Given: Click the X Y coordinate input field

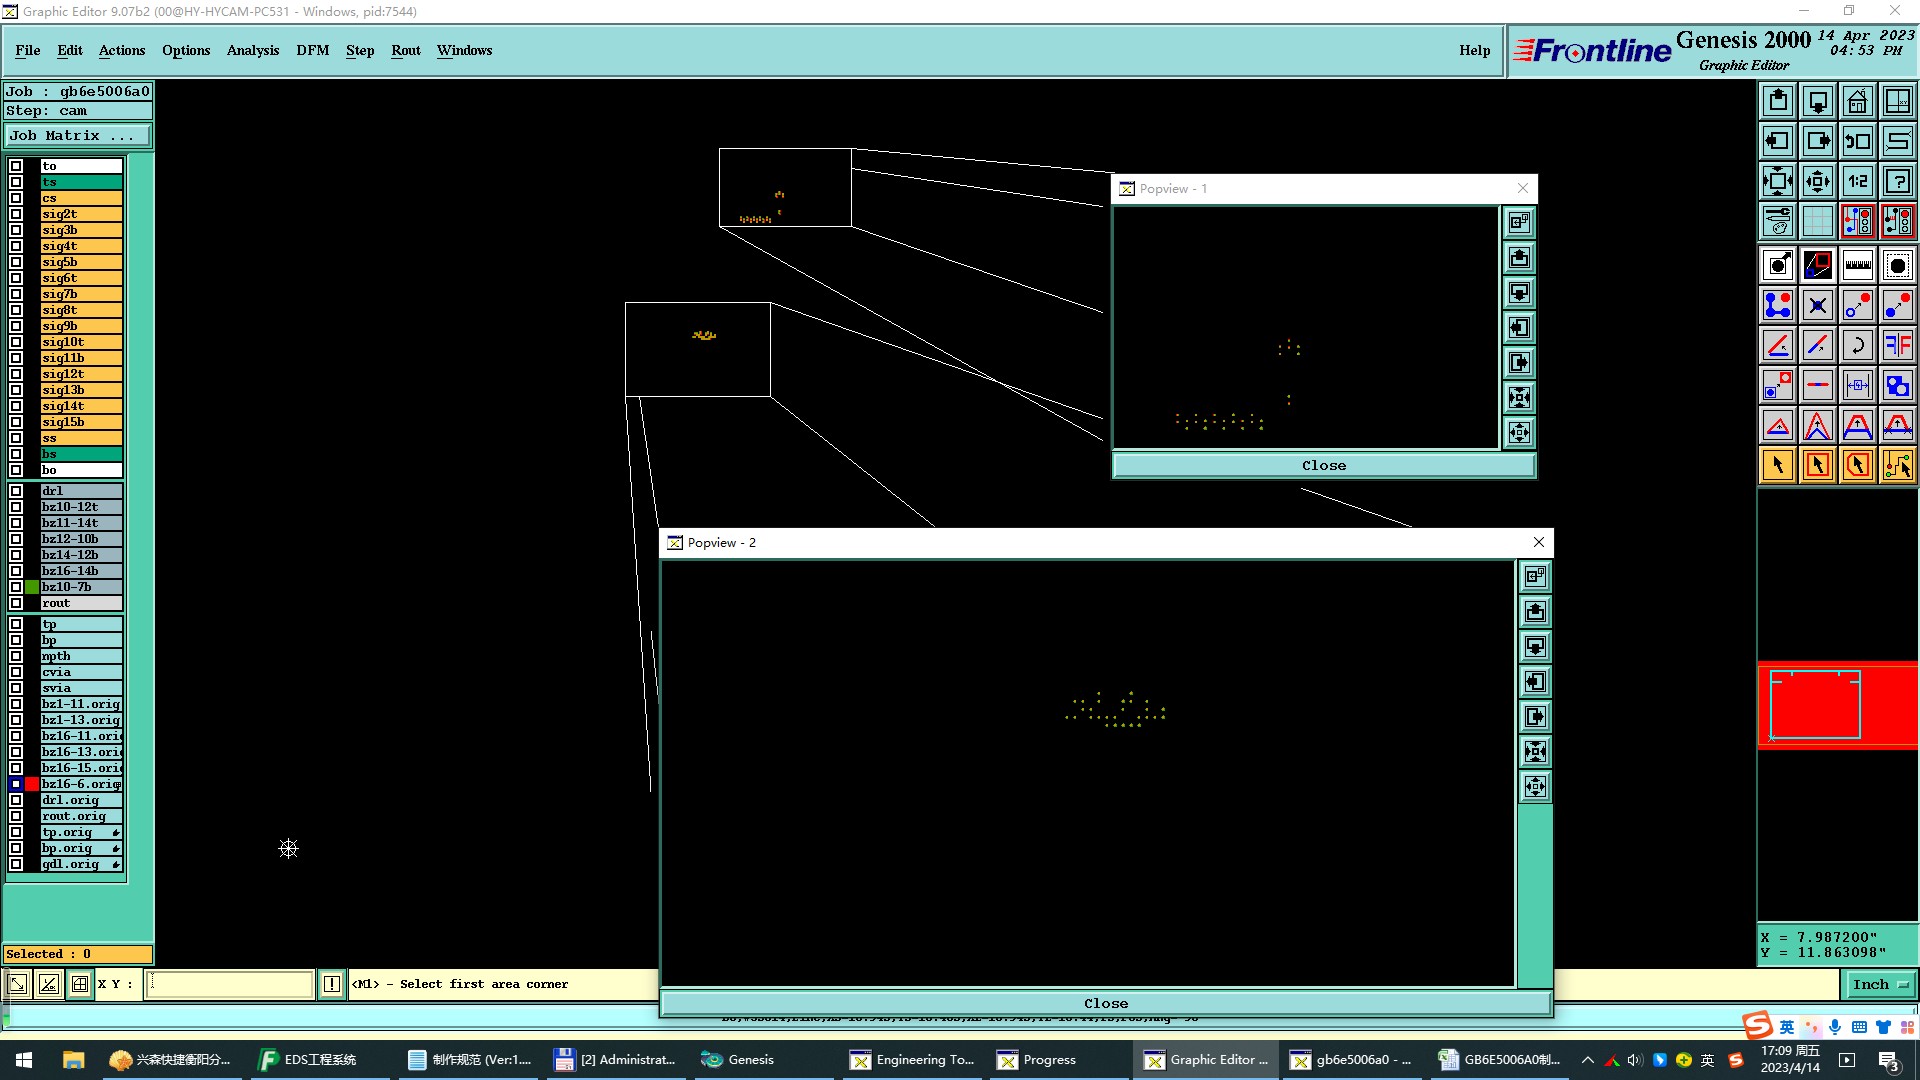Looking at the screenshot, I should coord(230,984).
